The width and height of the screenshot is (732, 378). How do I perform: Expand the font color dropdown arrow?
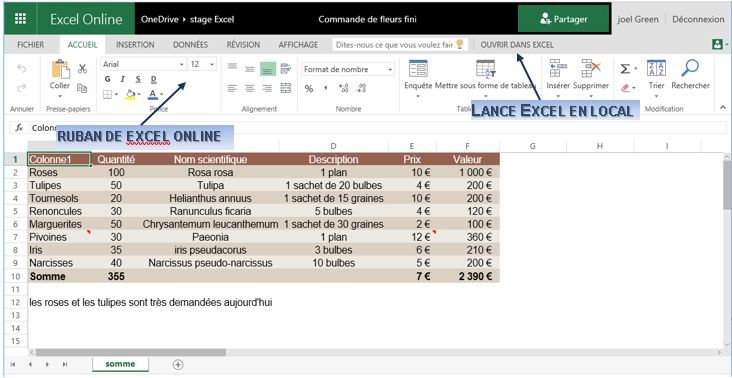point(162,95)
